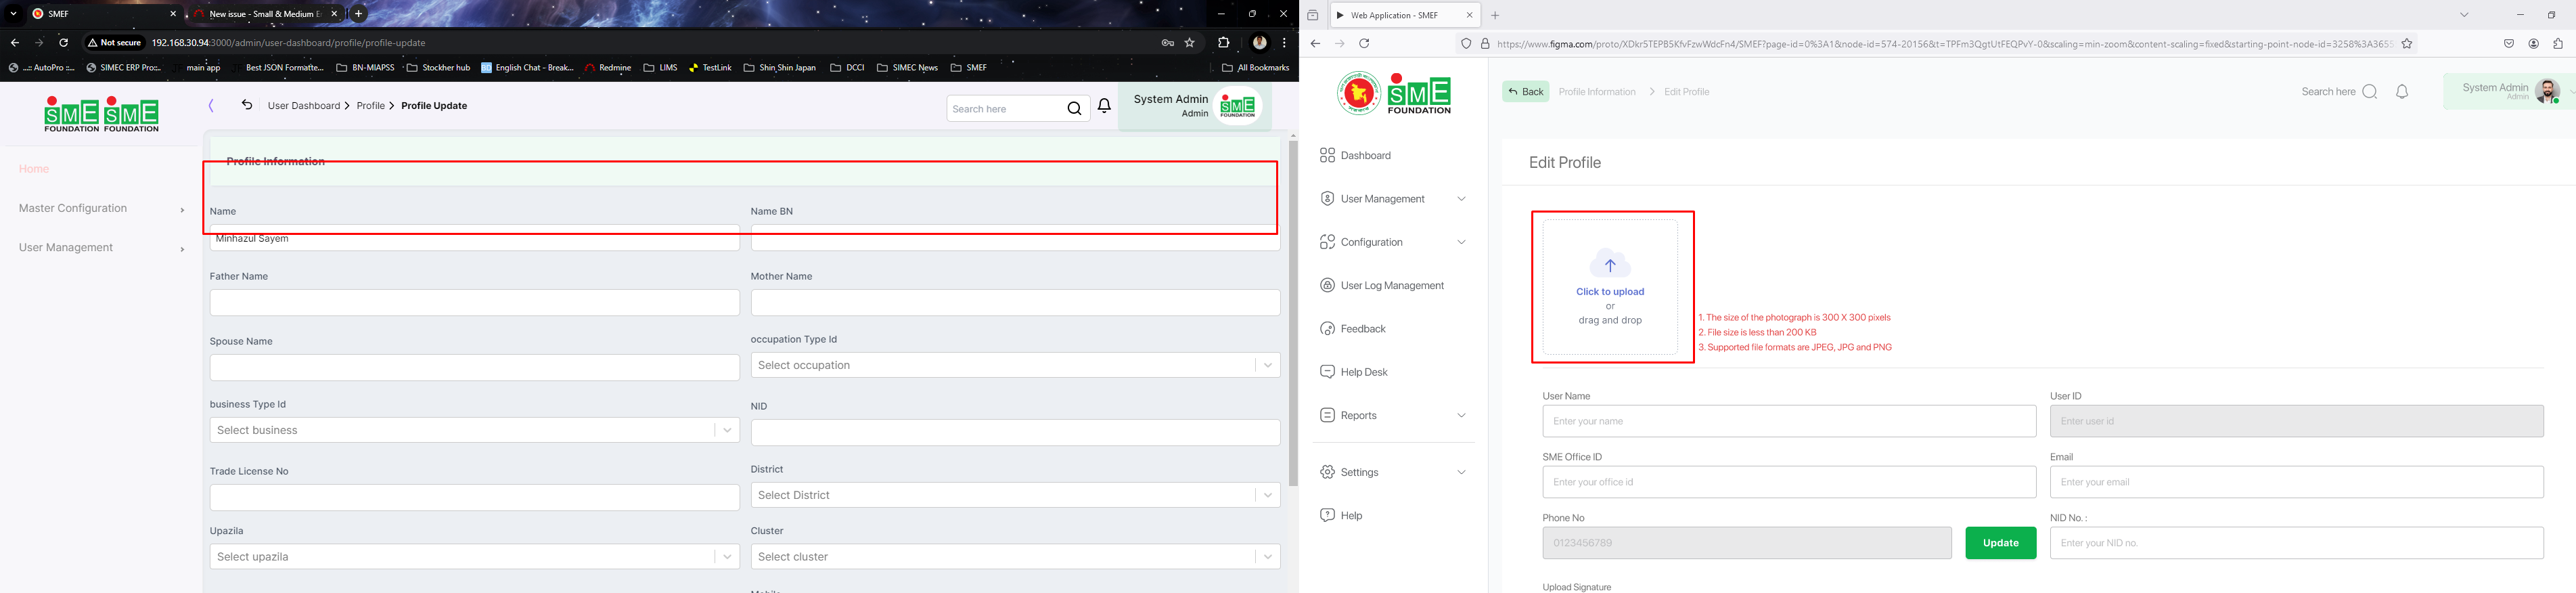Reload the Firefox Figma page

[x=1364, y=44]
